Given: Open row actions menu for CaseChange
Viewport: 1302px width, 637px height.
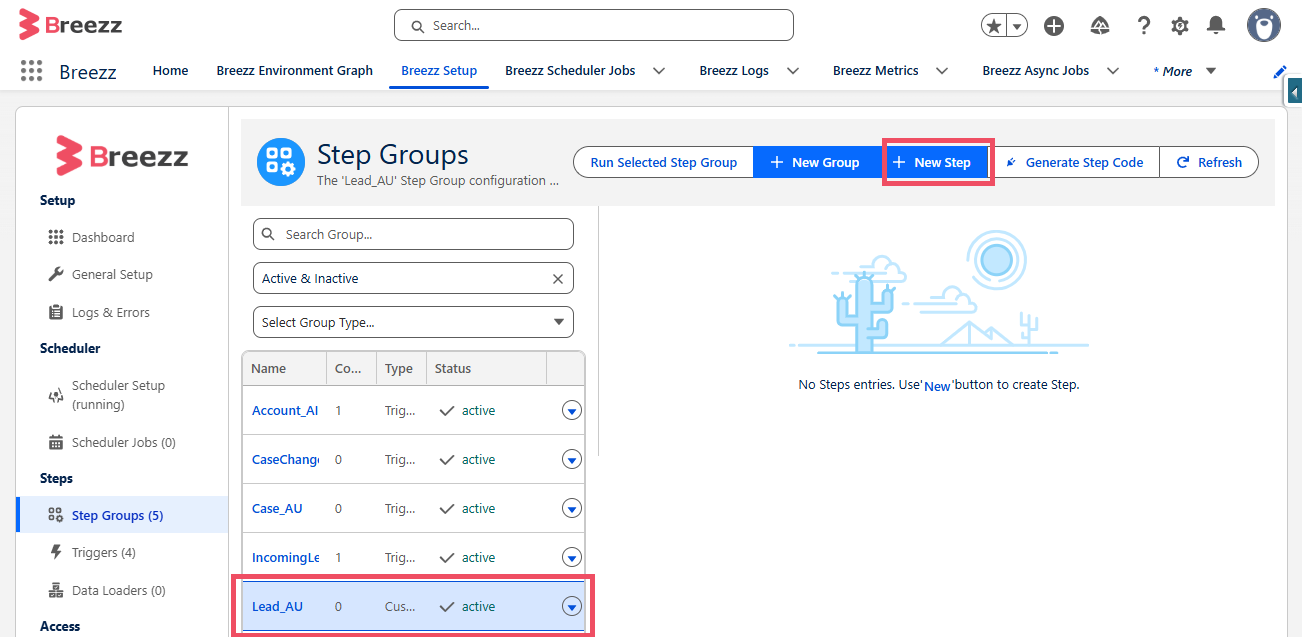Looking at the screenshot, I should pyautogui.click(x=571, y=460).
